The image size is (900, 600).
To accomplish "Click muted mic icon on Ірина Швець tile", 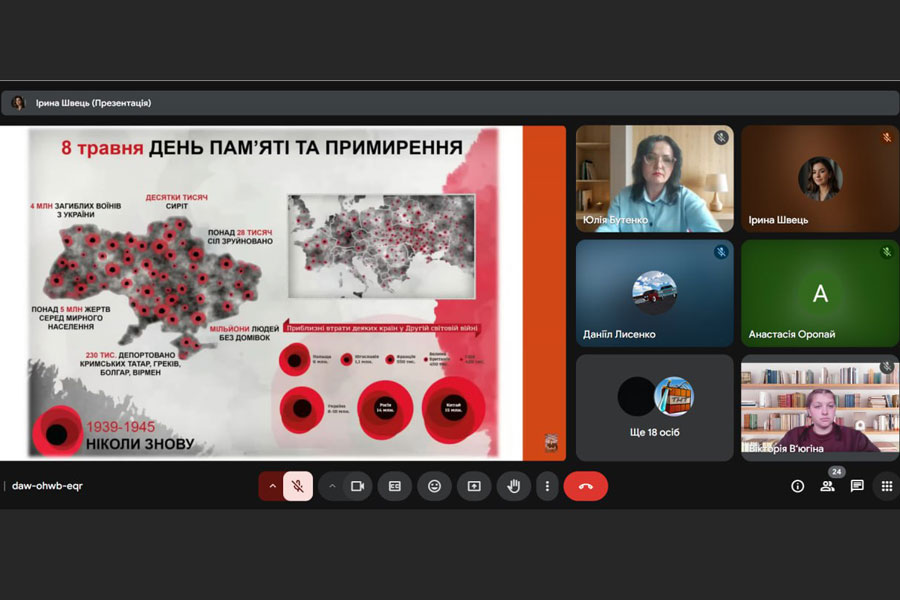I will click(887, 137).
